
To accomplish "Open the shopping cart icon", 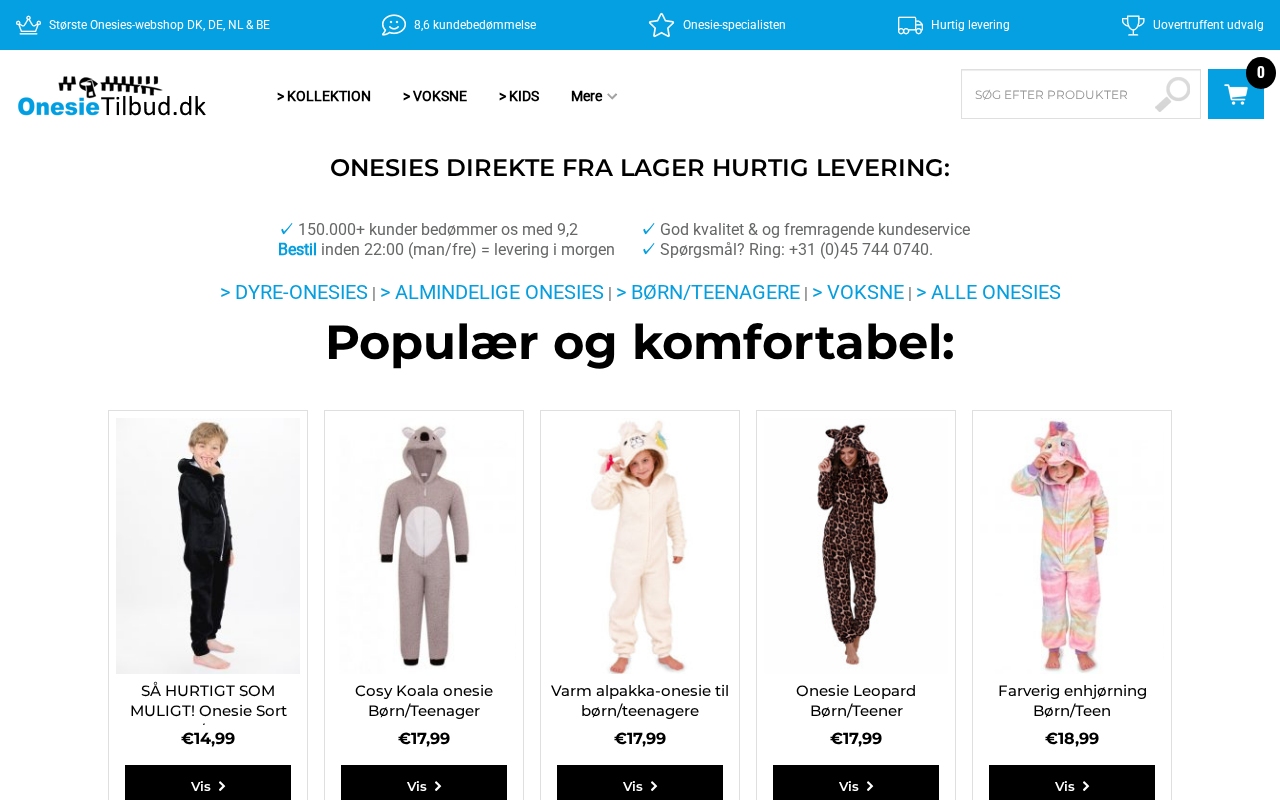I will (1236, 94).
